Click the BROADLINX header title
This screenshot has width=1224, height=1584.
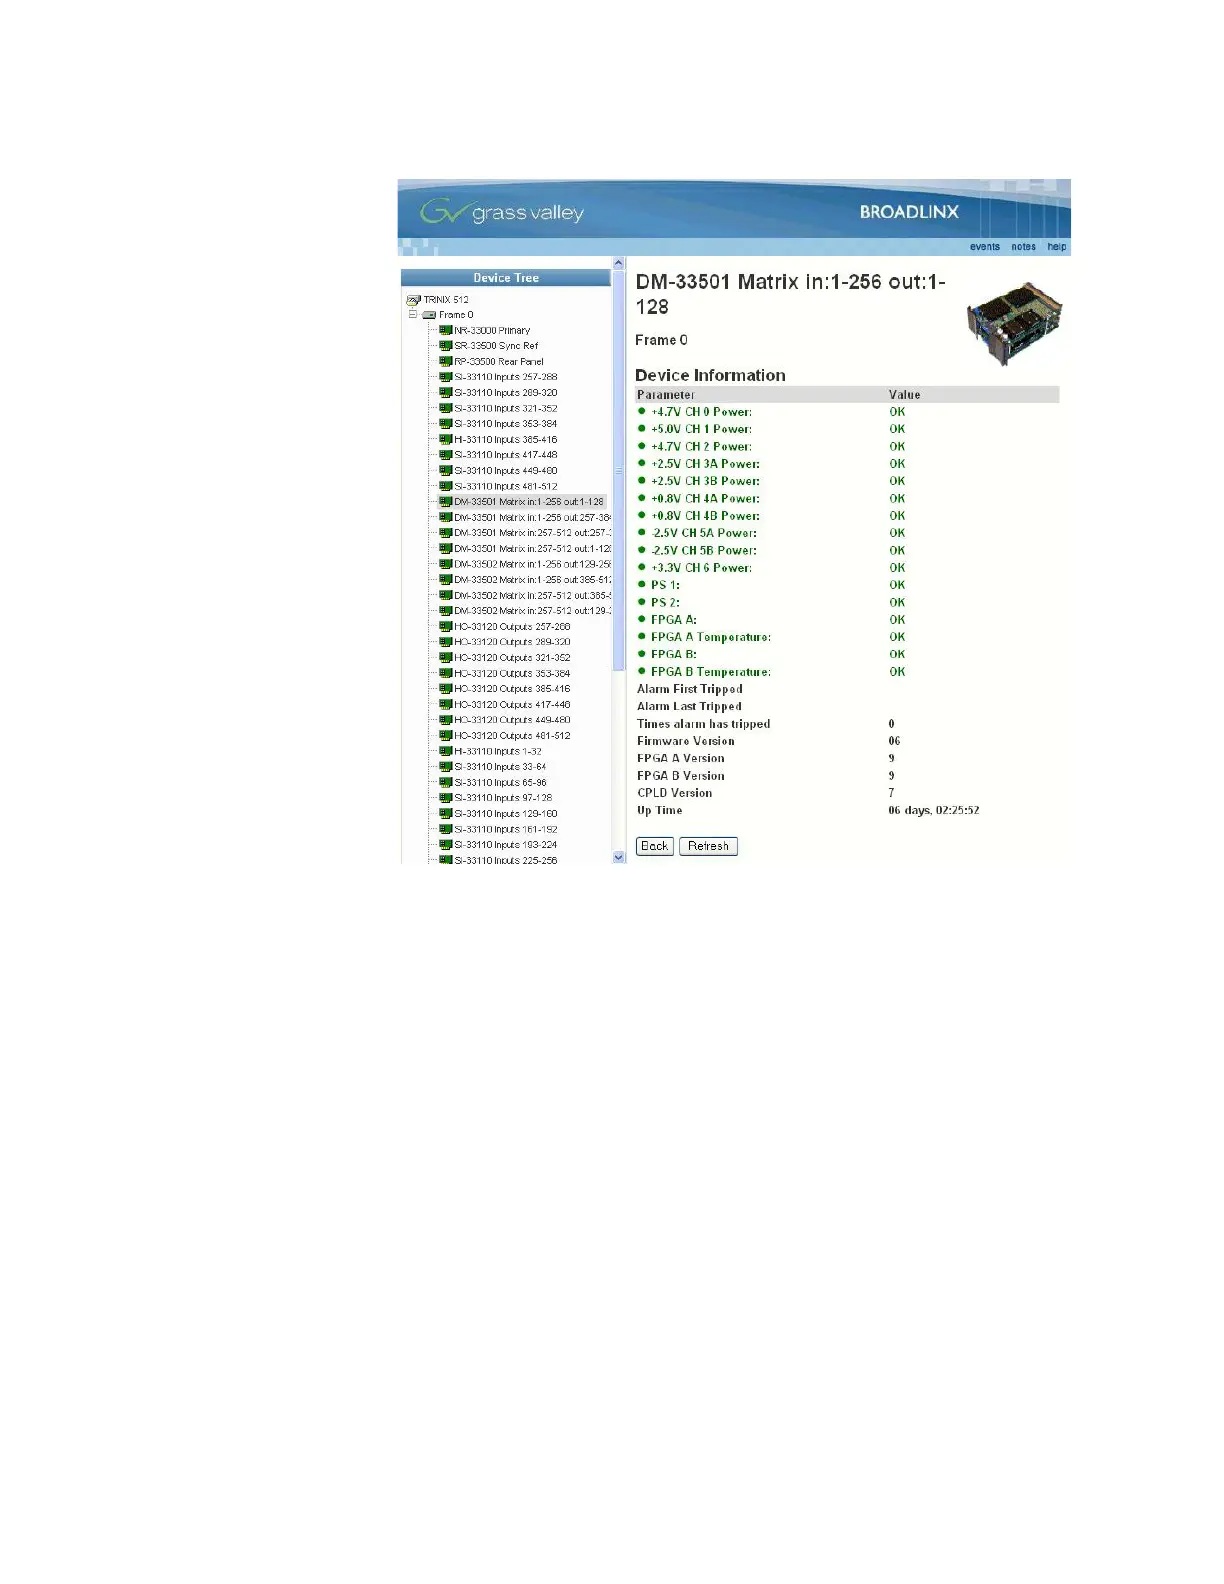tap(909, 212)
